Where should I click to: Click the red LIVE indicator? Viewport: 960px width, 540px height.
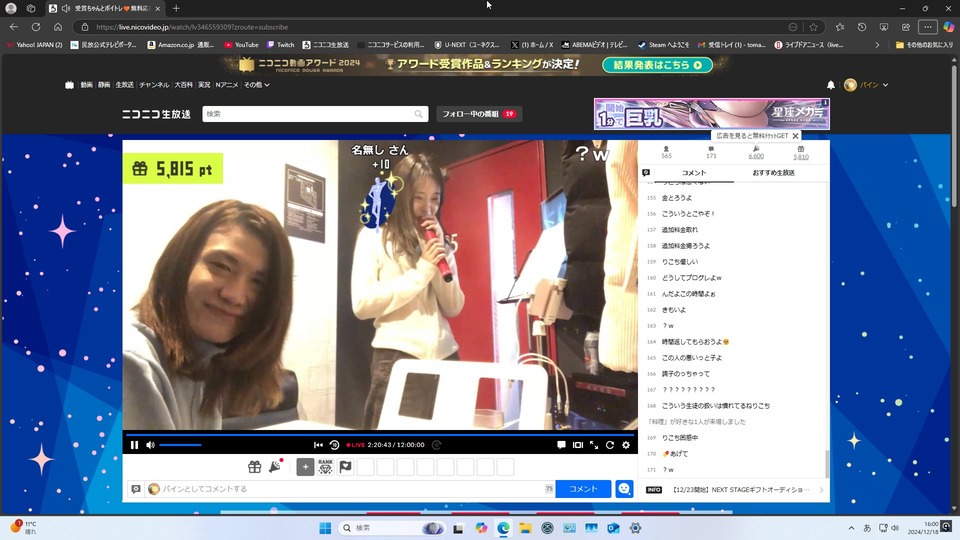[x=356, y=445]
